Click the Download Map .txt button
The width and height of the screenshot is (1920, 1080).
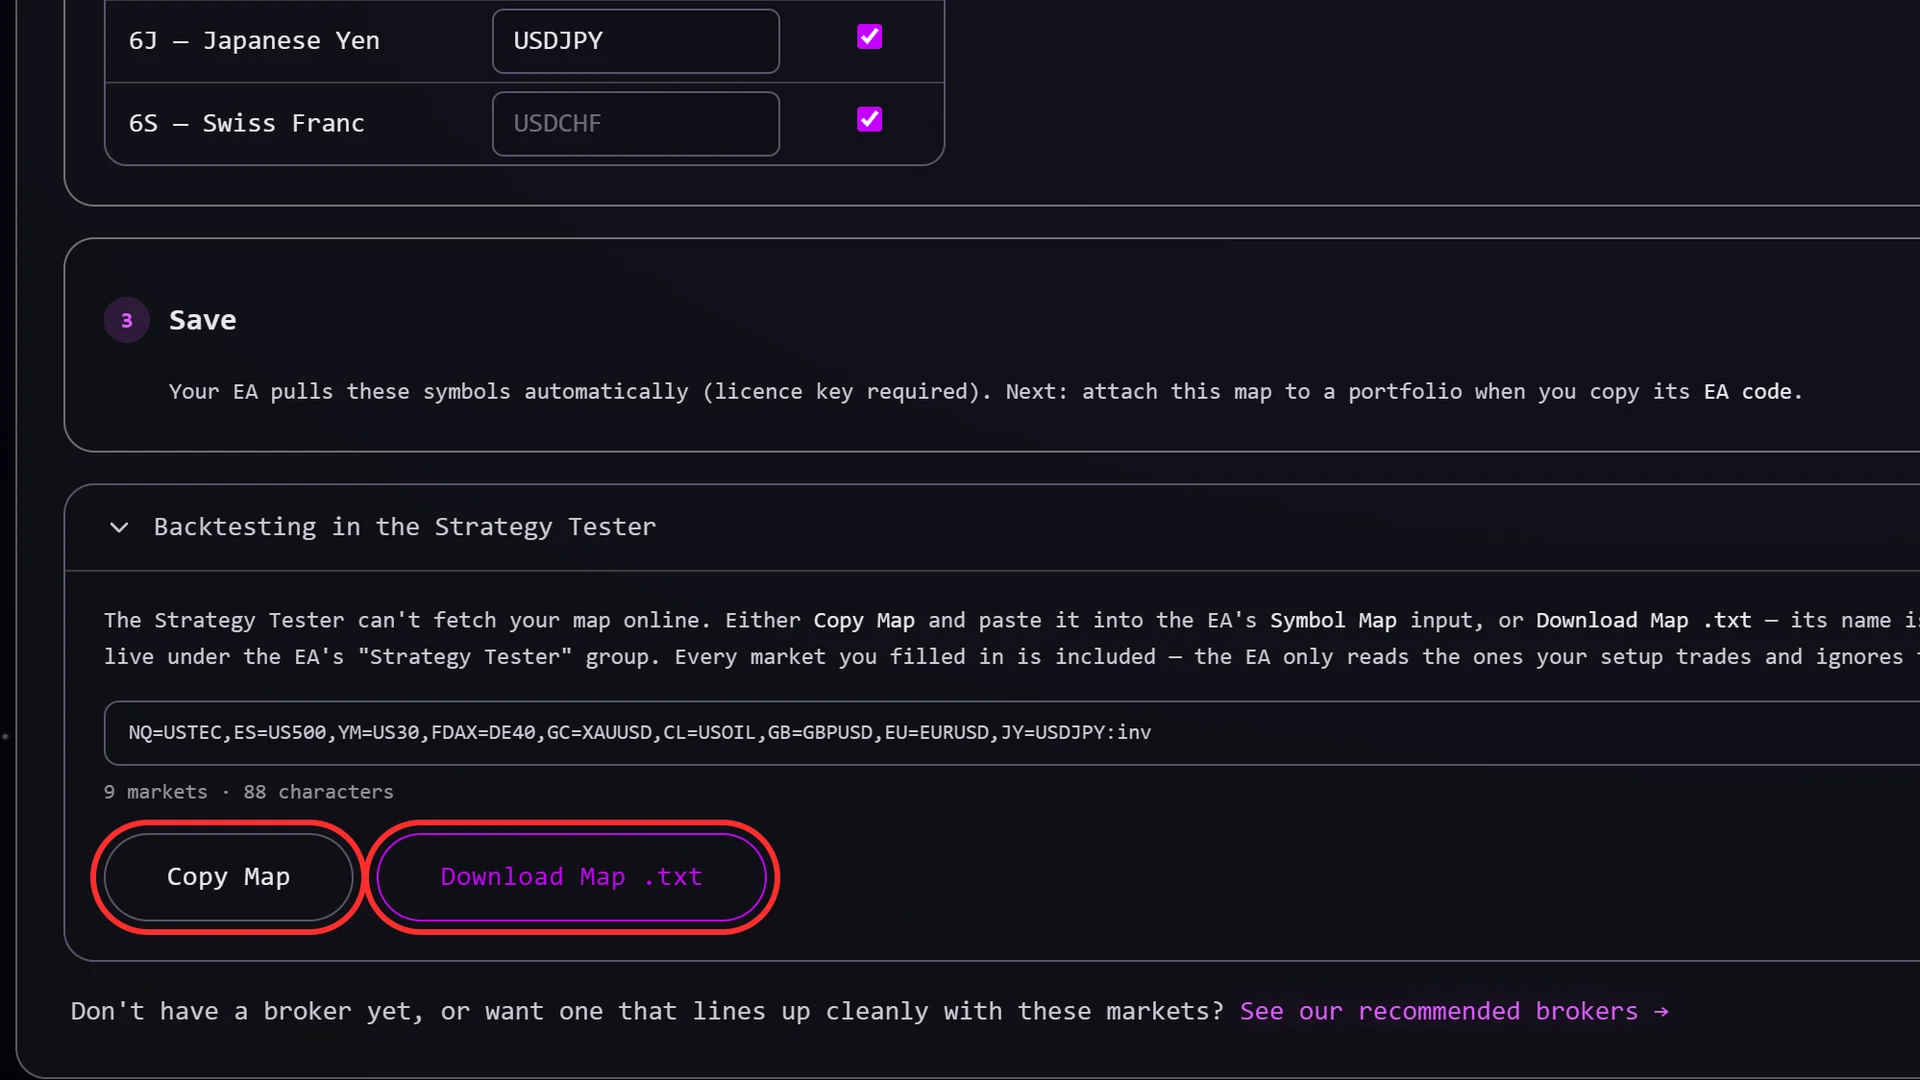click(571, 877)
